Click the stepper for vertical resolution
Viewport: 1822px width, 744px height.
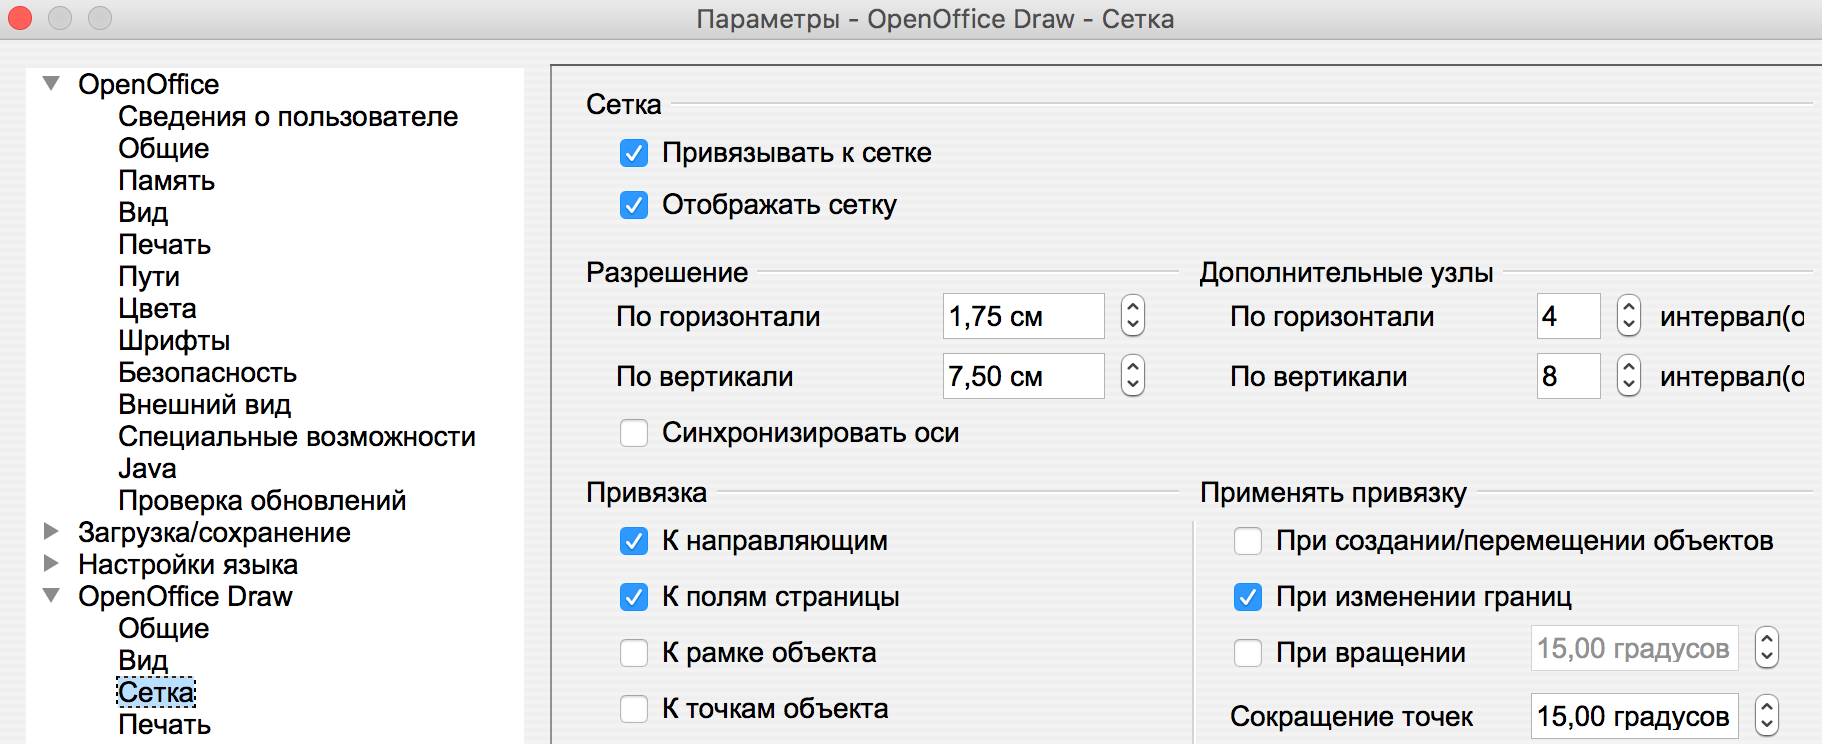[1133, 376]
